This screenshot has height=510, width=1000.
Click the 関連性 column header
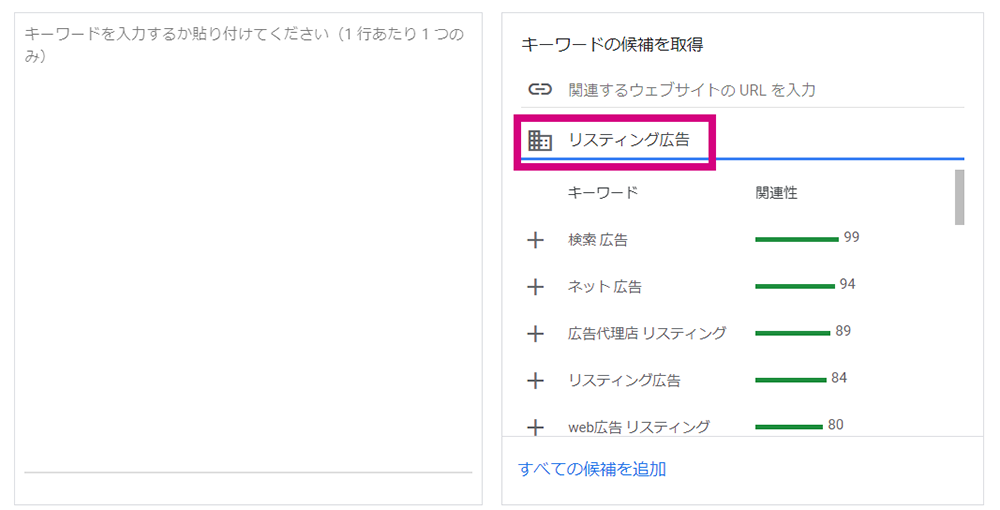(x=776, y=193)
